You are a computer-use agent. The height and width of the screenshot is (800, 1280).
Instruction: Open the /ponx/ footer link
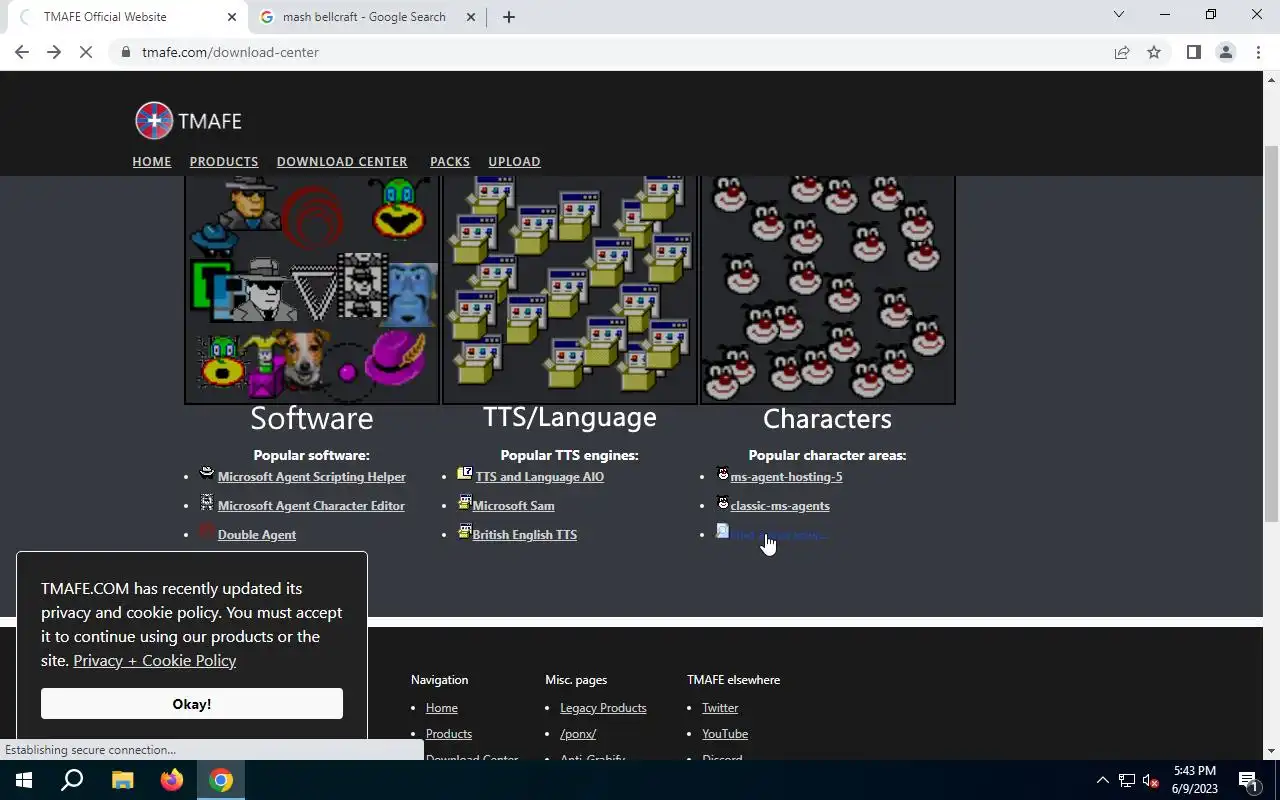(578, 734)
